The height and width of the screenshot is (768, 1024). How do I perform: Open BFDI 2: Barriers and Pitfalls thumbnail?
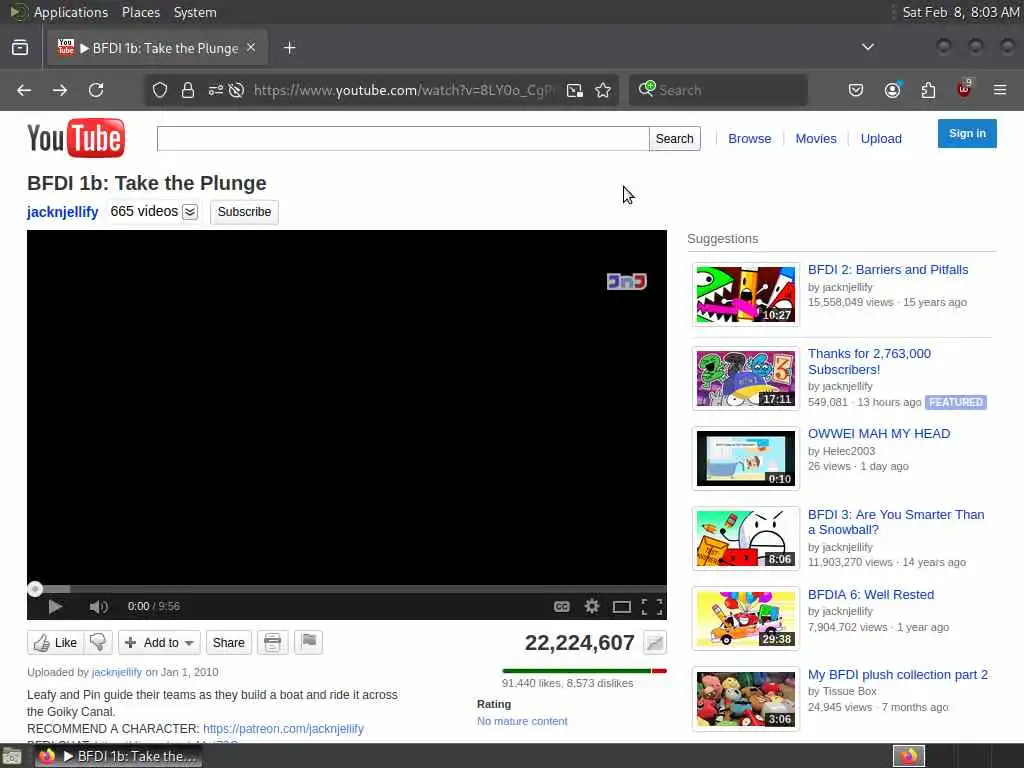746,294
